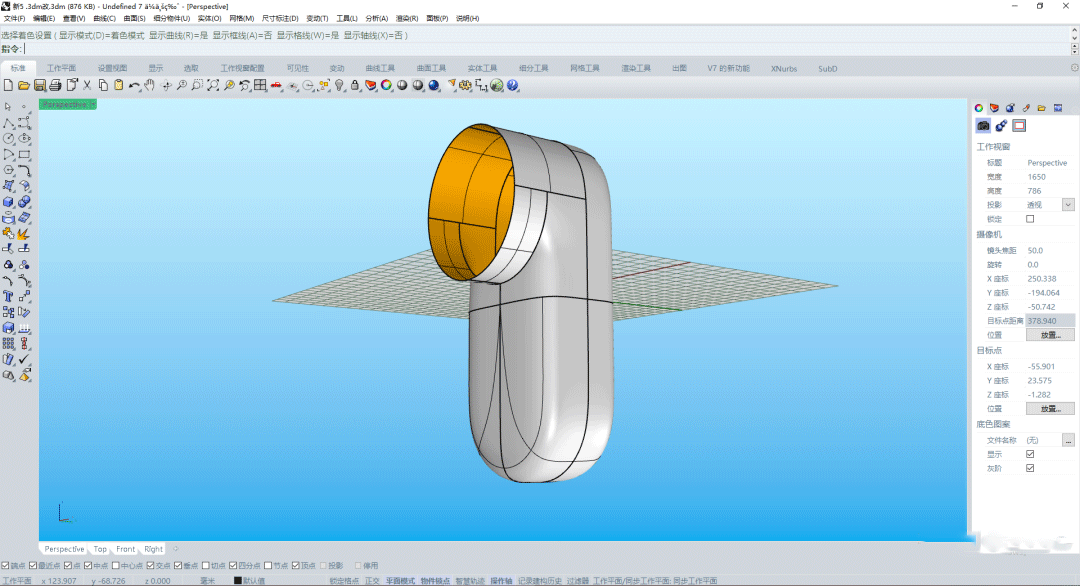
Task: Click the Save file icon
Action: pos(40,86)
